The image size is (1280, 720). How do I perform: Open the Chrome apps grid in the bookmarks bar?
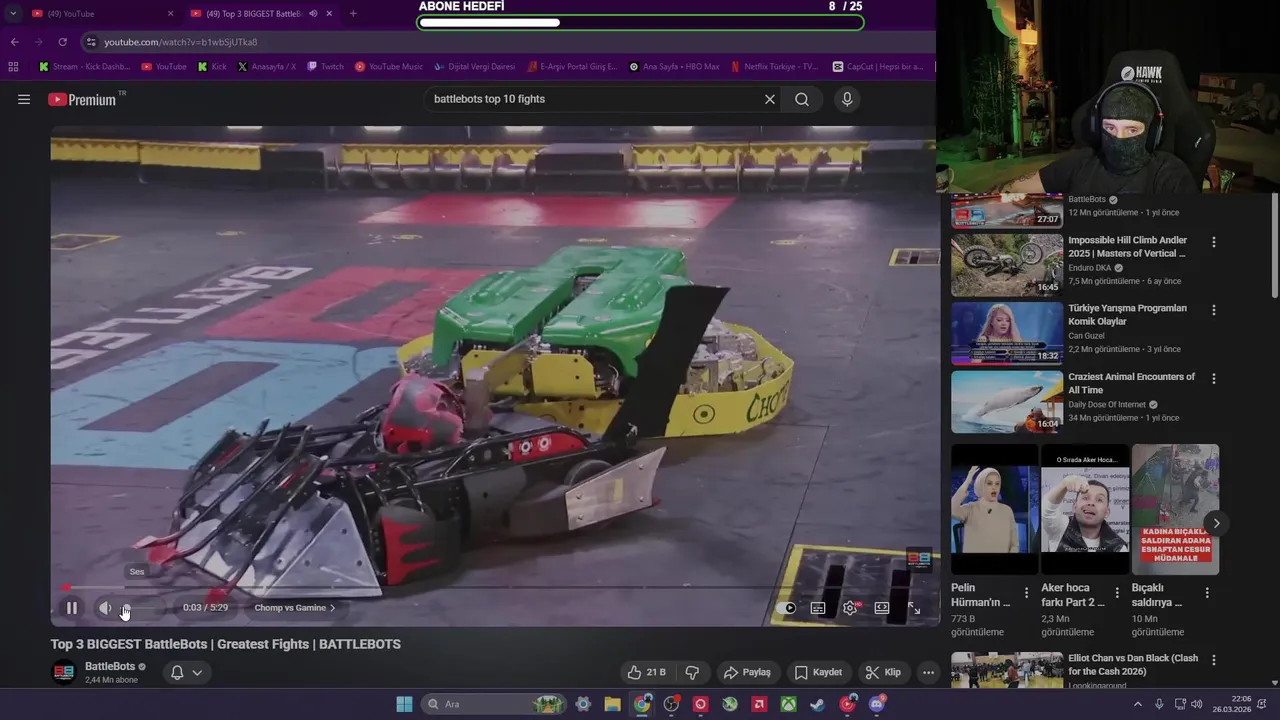[x=13, y=67]
